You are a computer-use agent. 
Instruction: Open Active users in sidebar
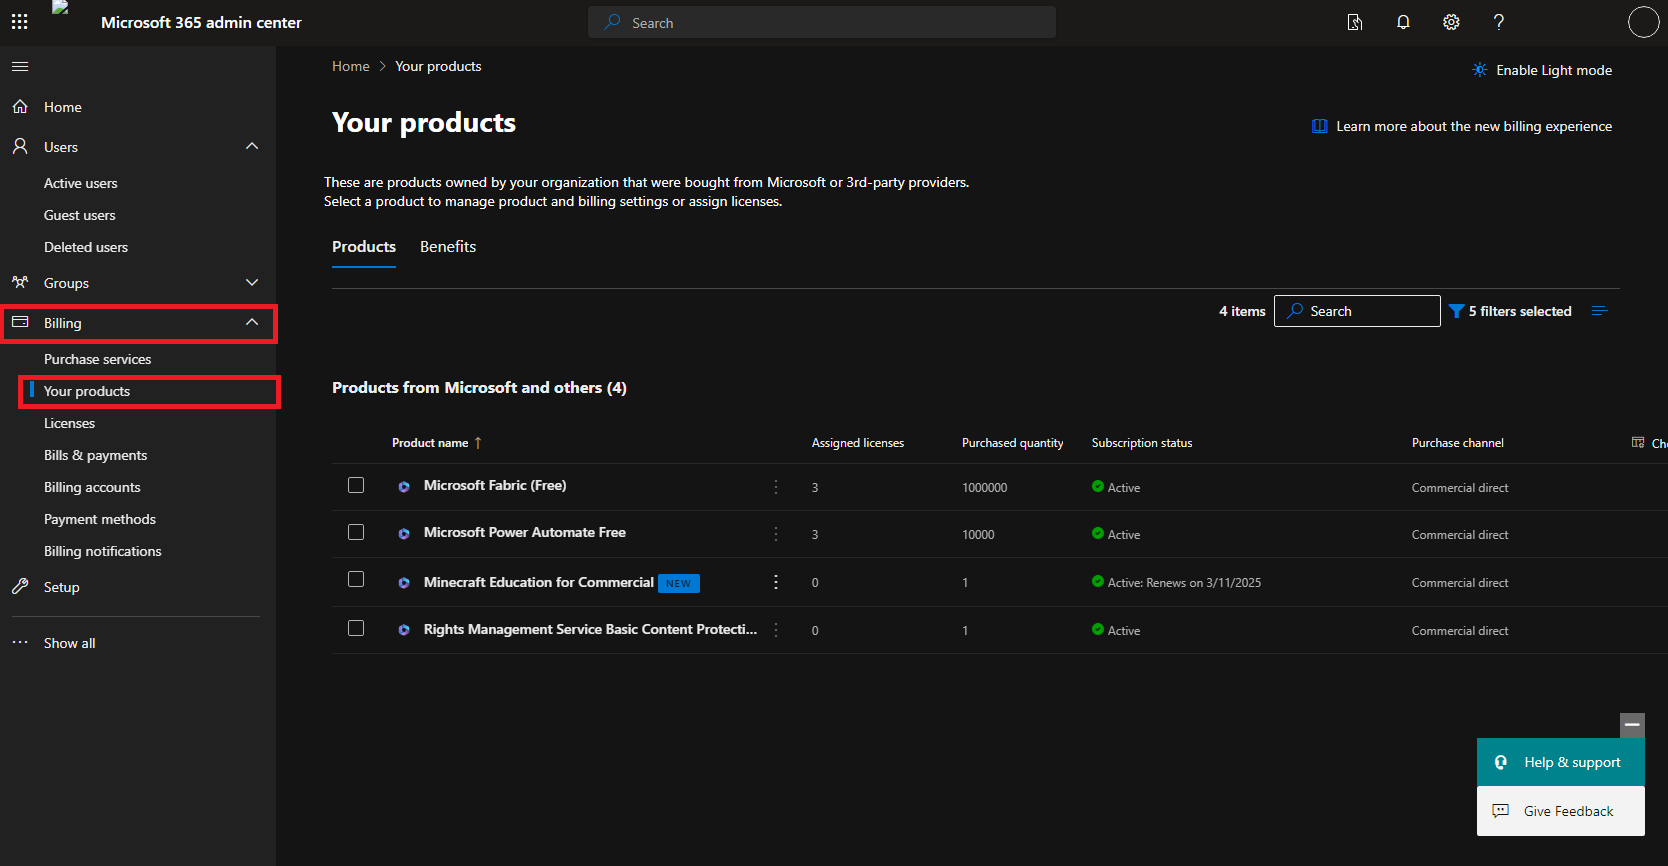81,183
